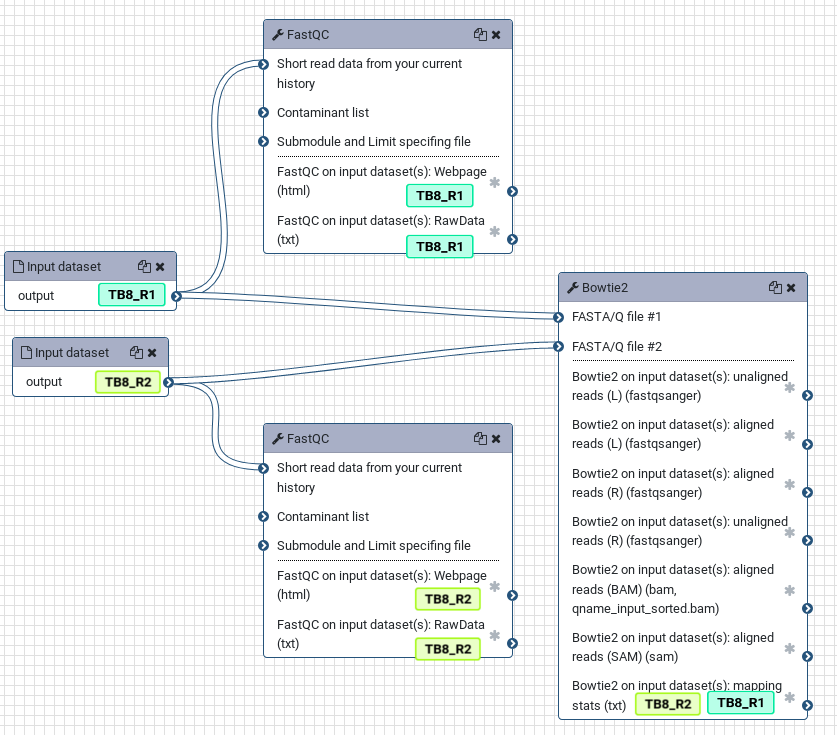Click the output connector of TB8_R1 input dataset
This screenshot has width=837, height=735.
[176, 296]
